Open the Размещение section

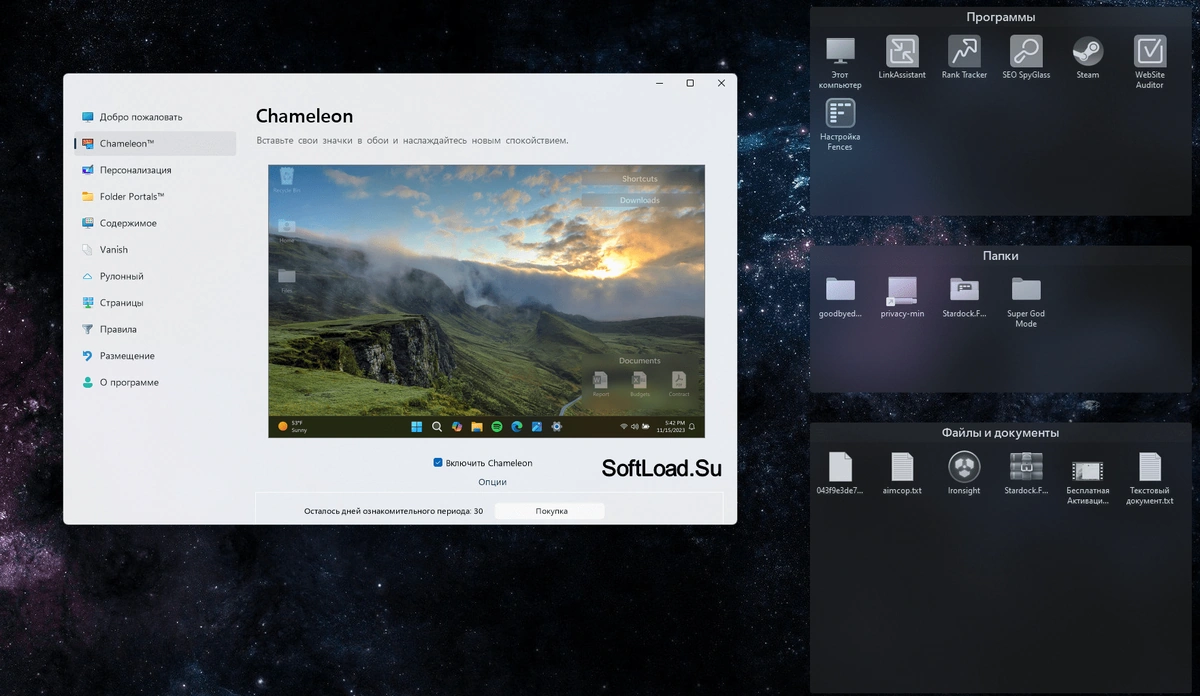pyautogui.click(x=155, y=356)
